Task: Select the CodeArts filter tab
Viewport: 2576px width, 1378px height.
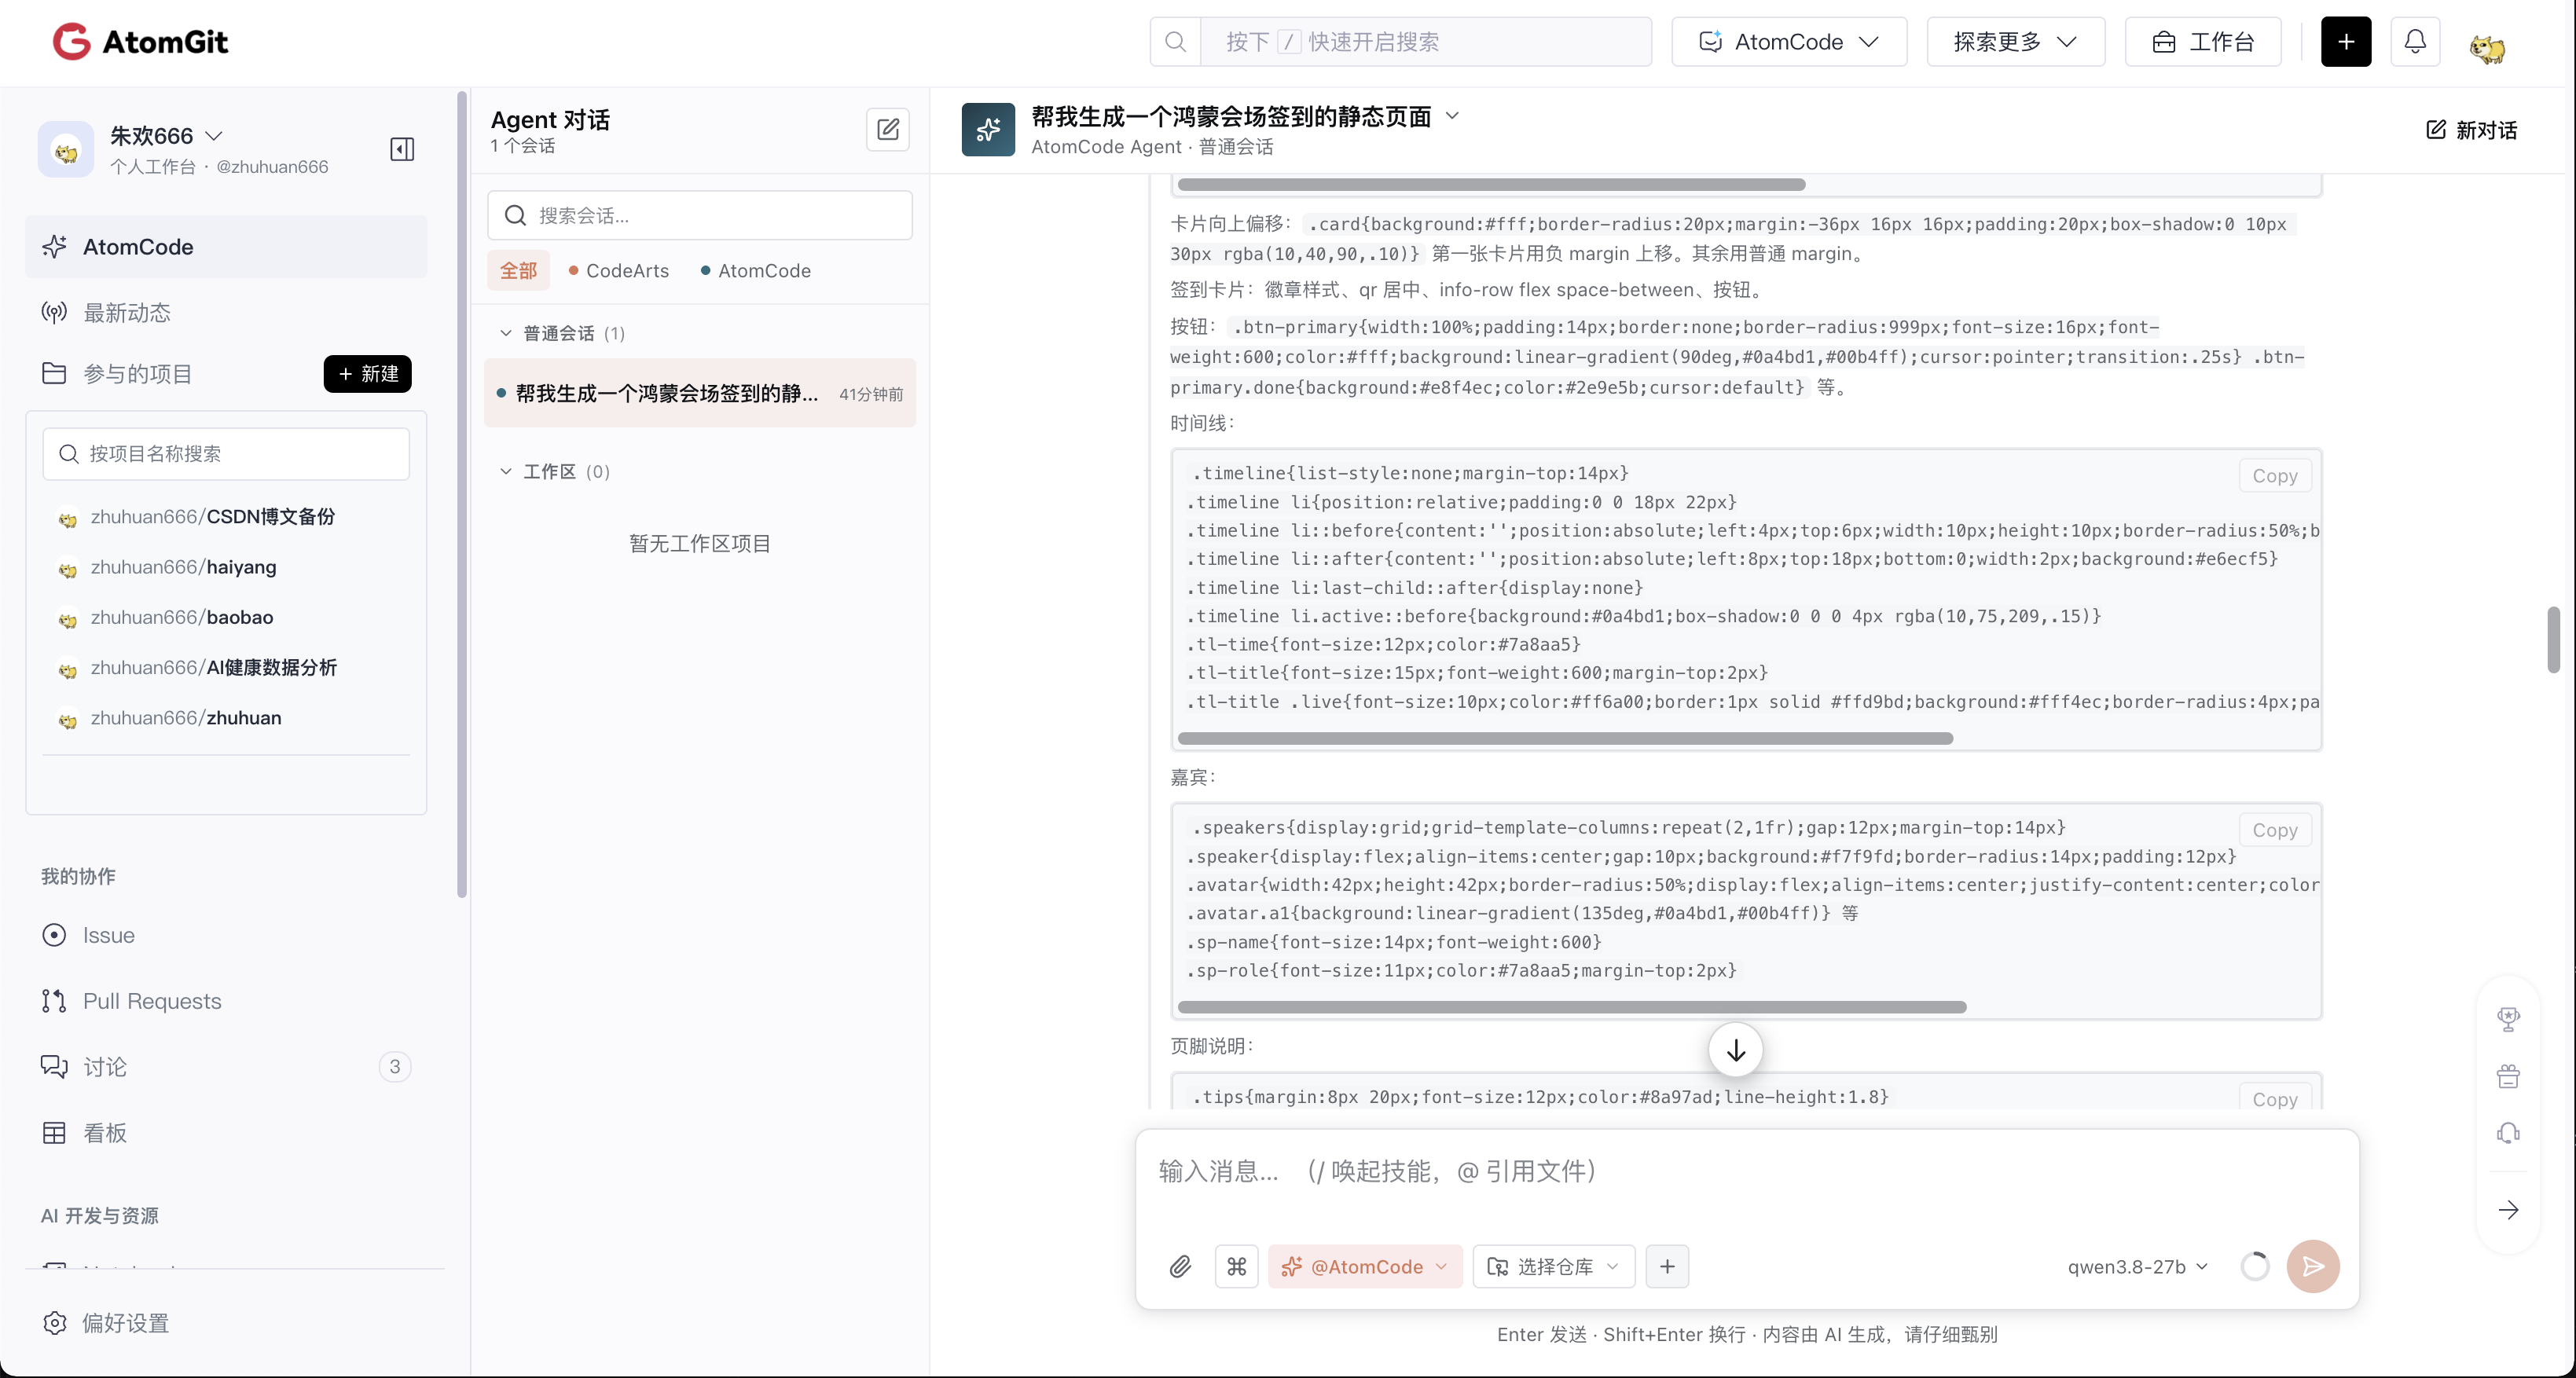Action: click(x=618, y=271)
